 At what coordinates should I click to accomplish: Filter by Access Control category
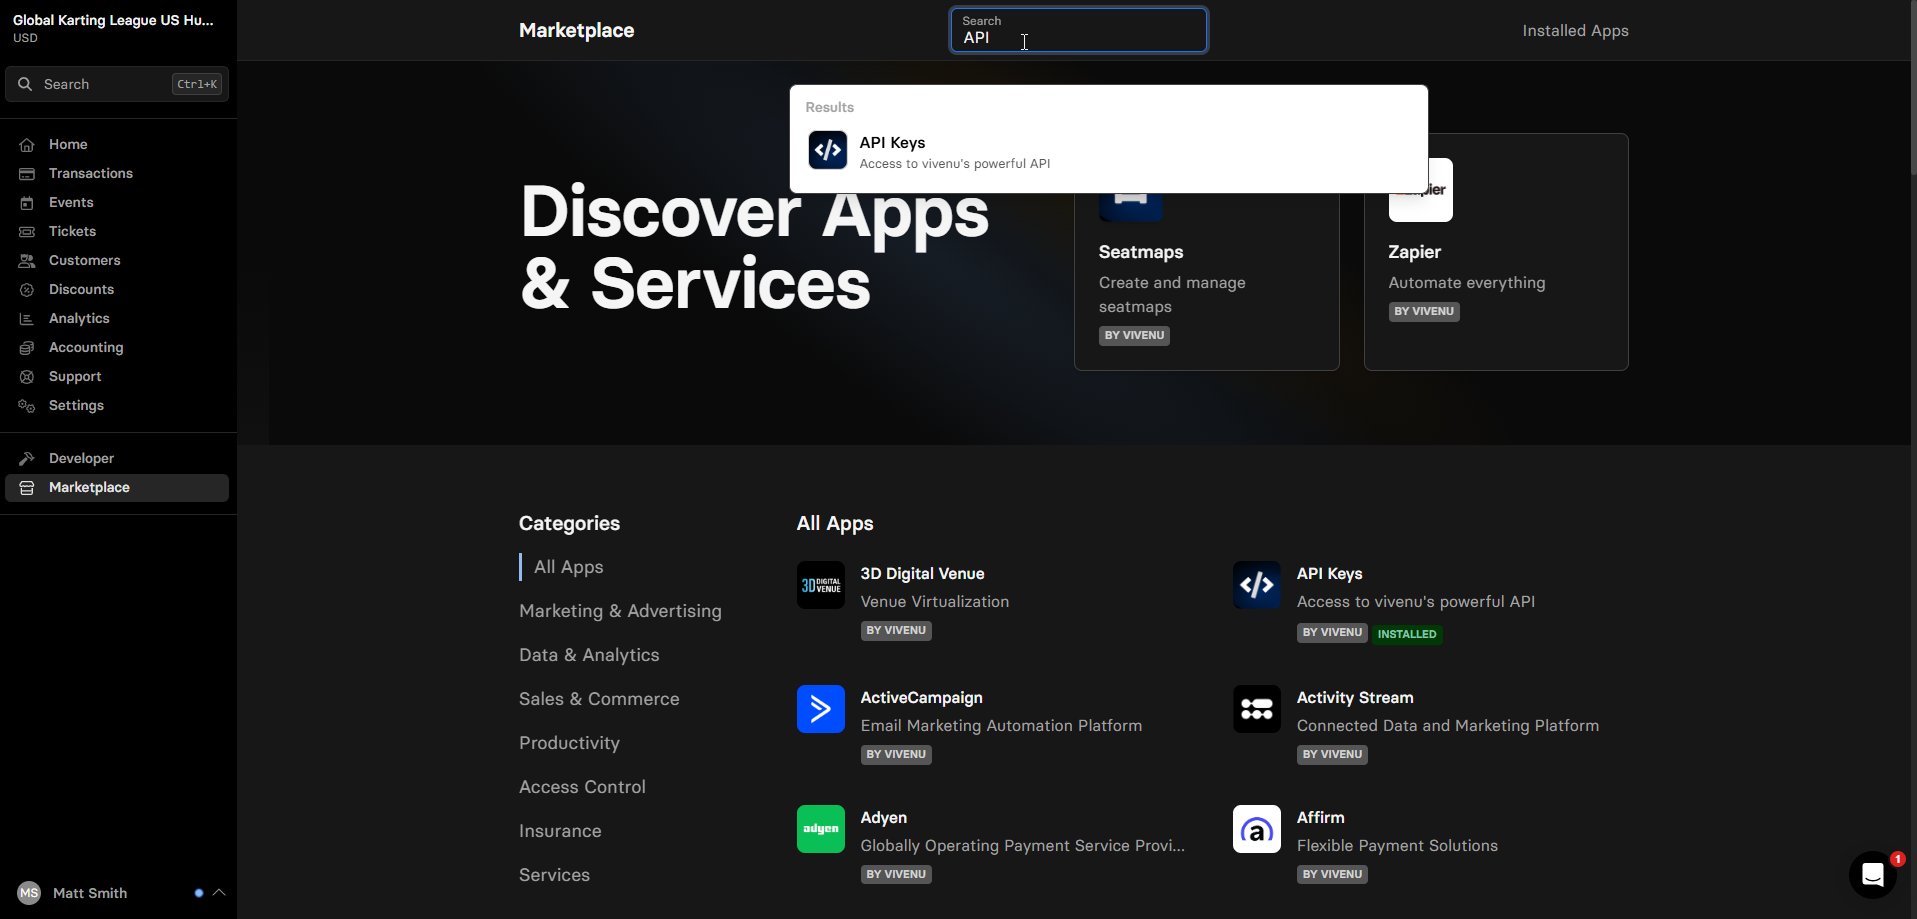tap(582, 787)
